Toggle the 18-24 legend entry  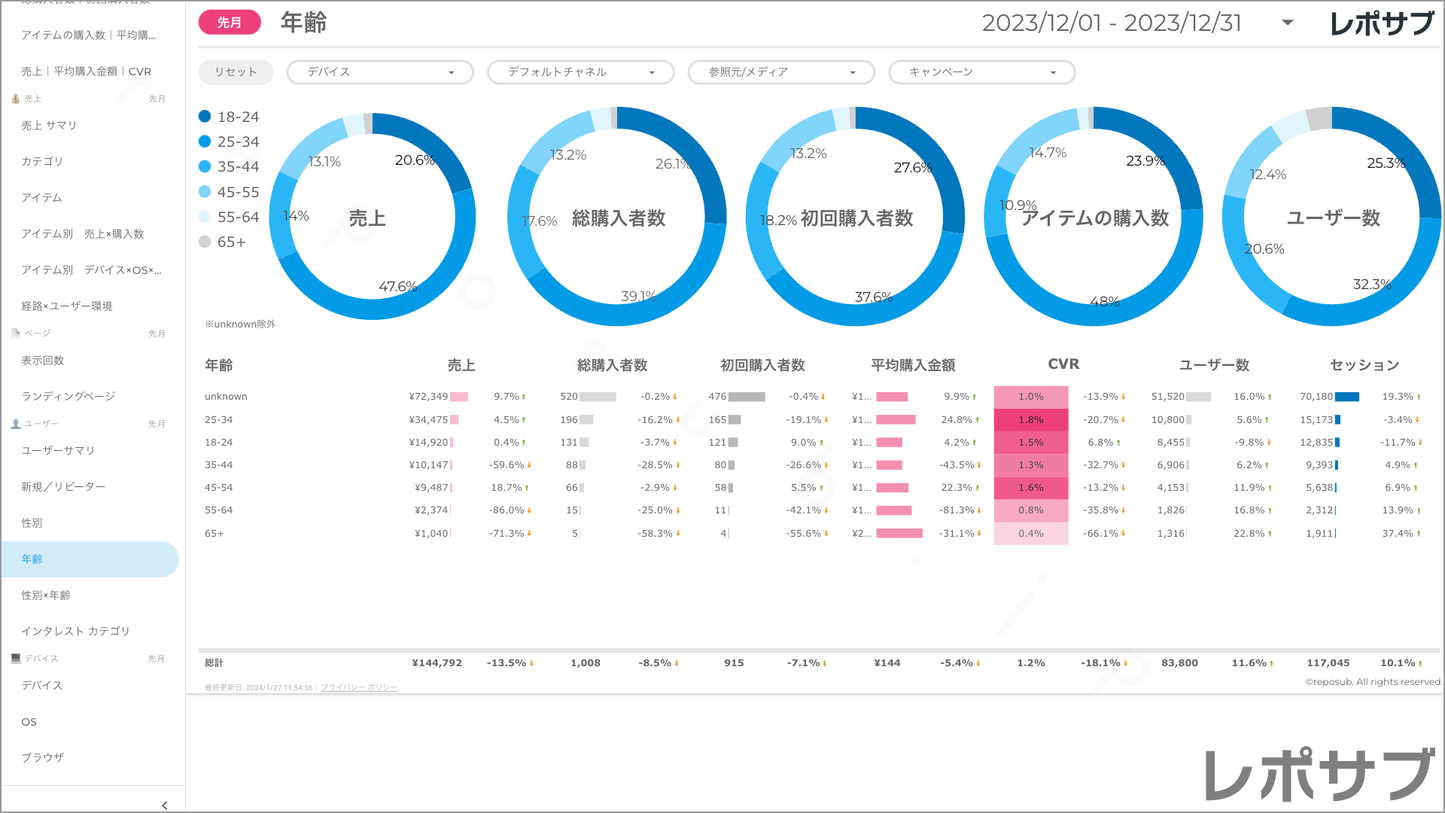[229, 117]
